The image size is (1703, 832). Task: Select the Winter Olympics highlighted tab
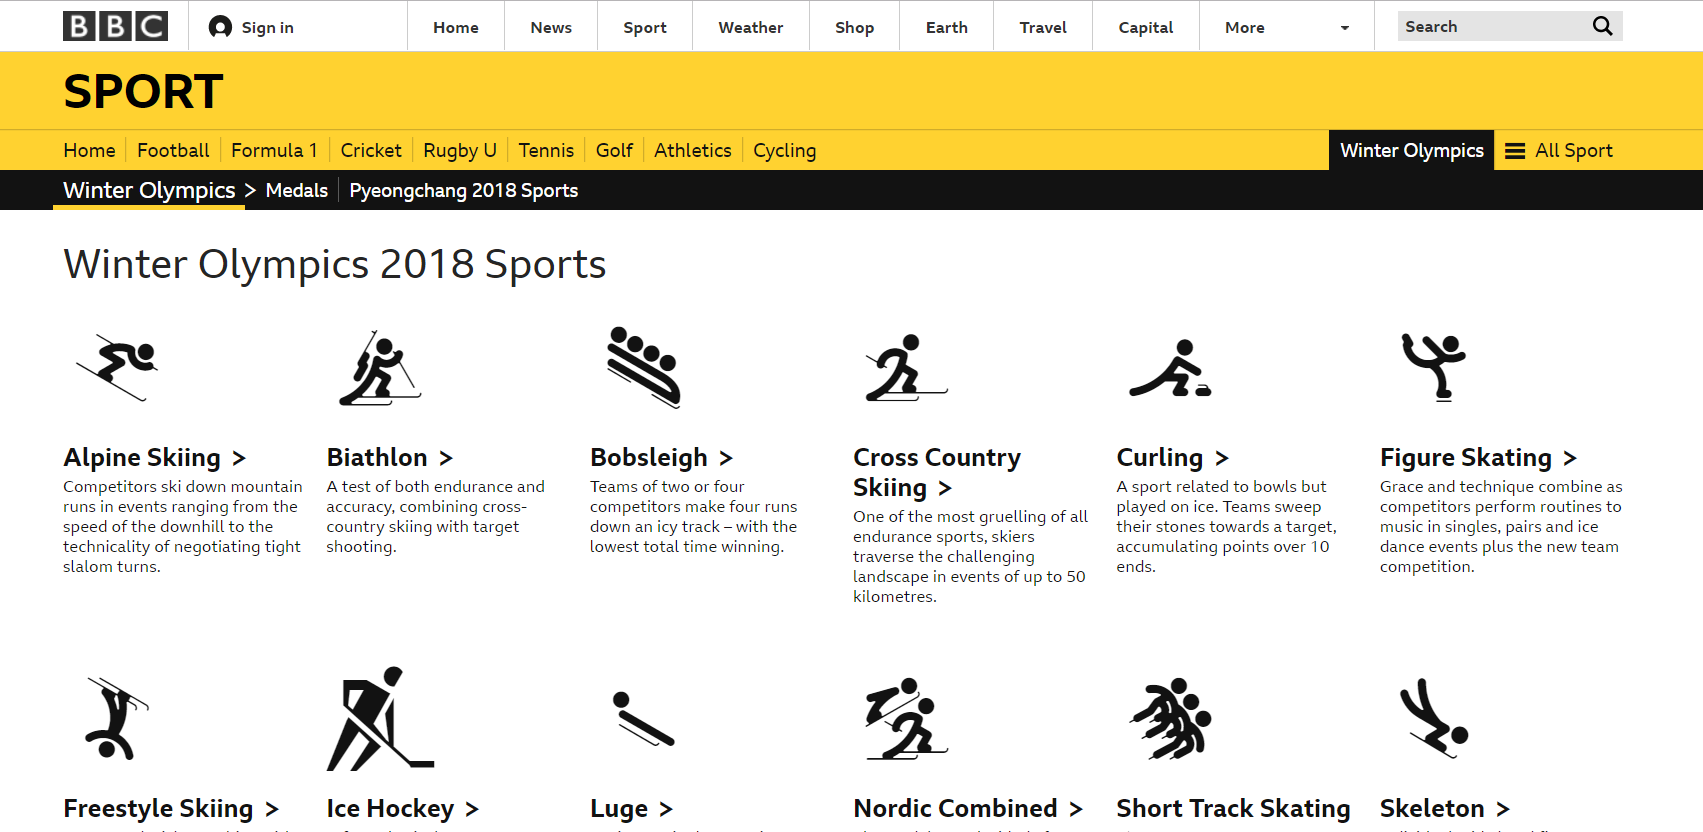click(x=1411, y=151)
